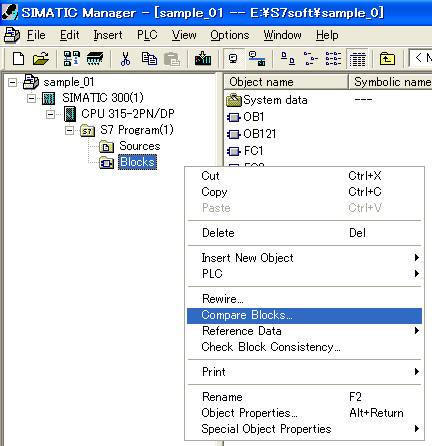Click the Download to PLC icon
Screen dimensions: 432x446
(203, 59)
